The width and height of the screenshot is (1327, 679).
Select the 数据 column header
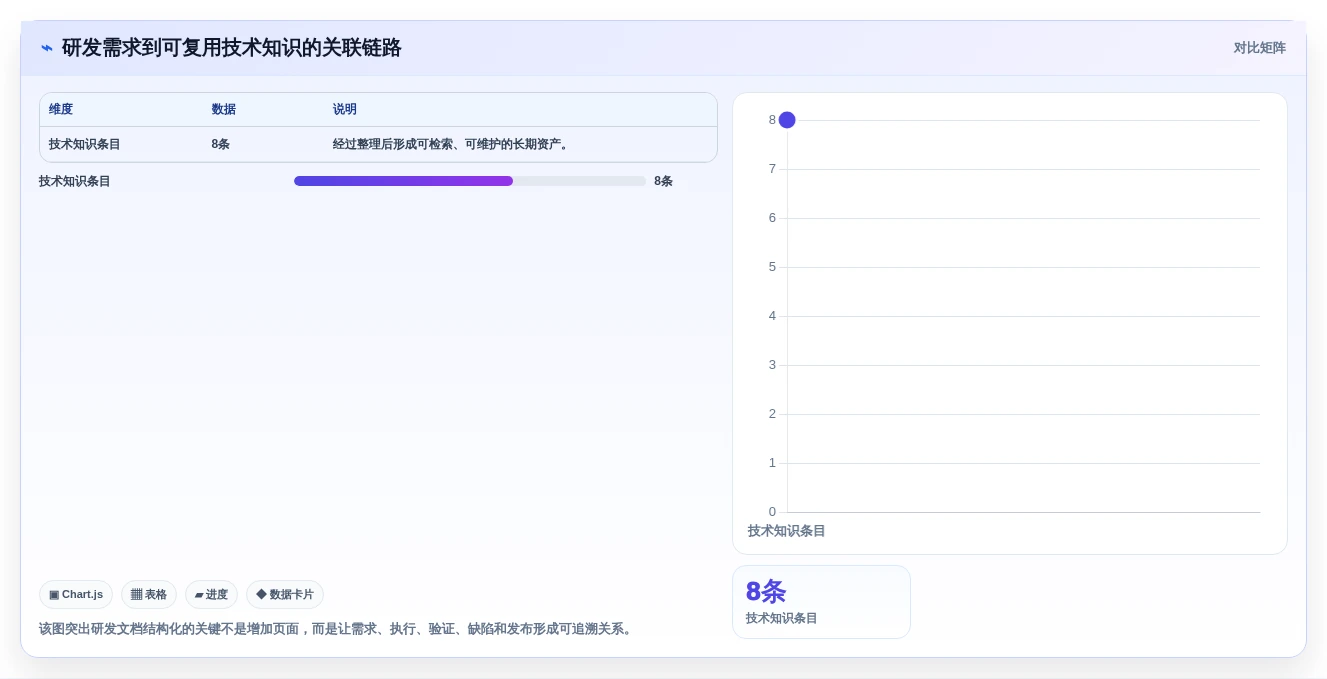pos(223,109)
